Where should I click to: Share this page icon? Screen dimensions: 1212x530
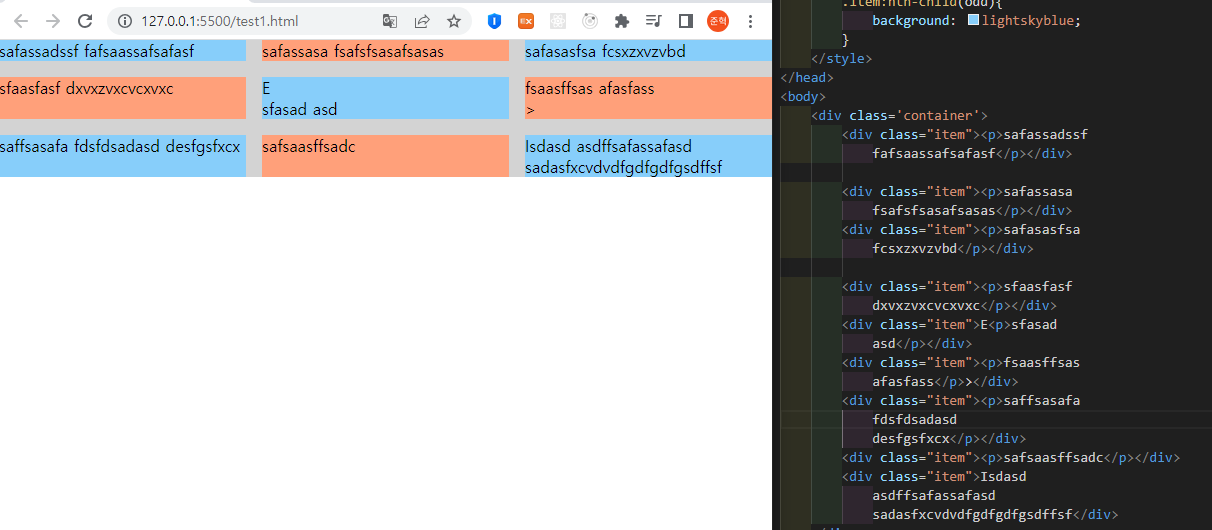click(x=422, y=21)
